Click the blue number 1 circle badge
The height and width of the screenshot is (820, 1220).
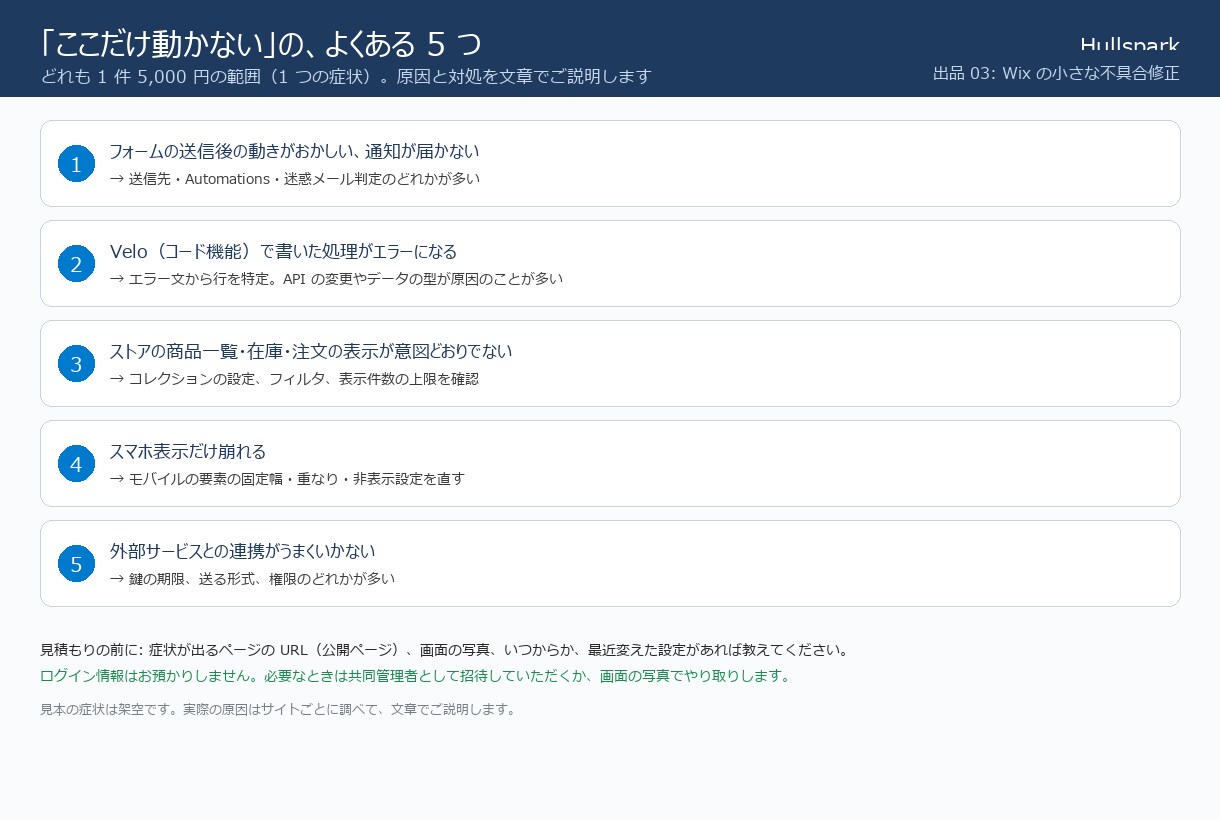76,164
